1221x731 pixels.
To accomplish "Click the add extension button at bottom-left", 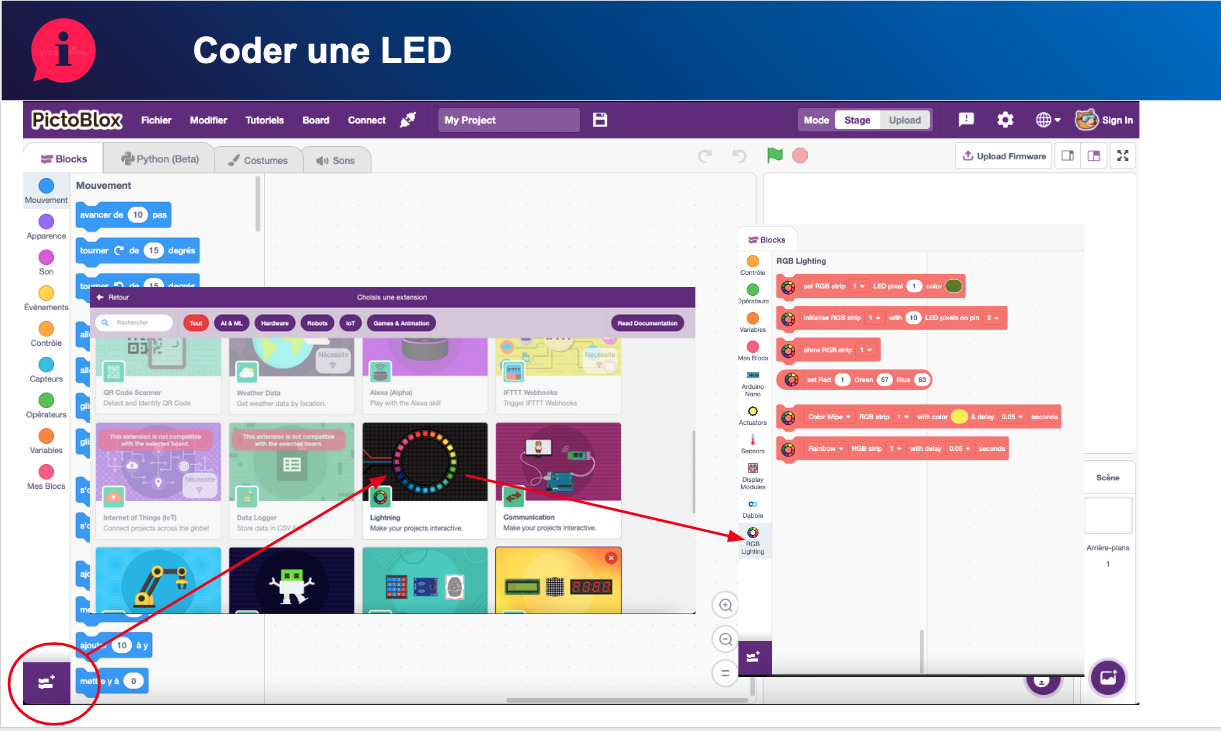I will click(x=46, y=682).
